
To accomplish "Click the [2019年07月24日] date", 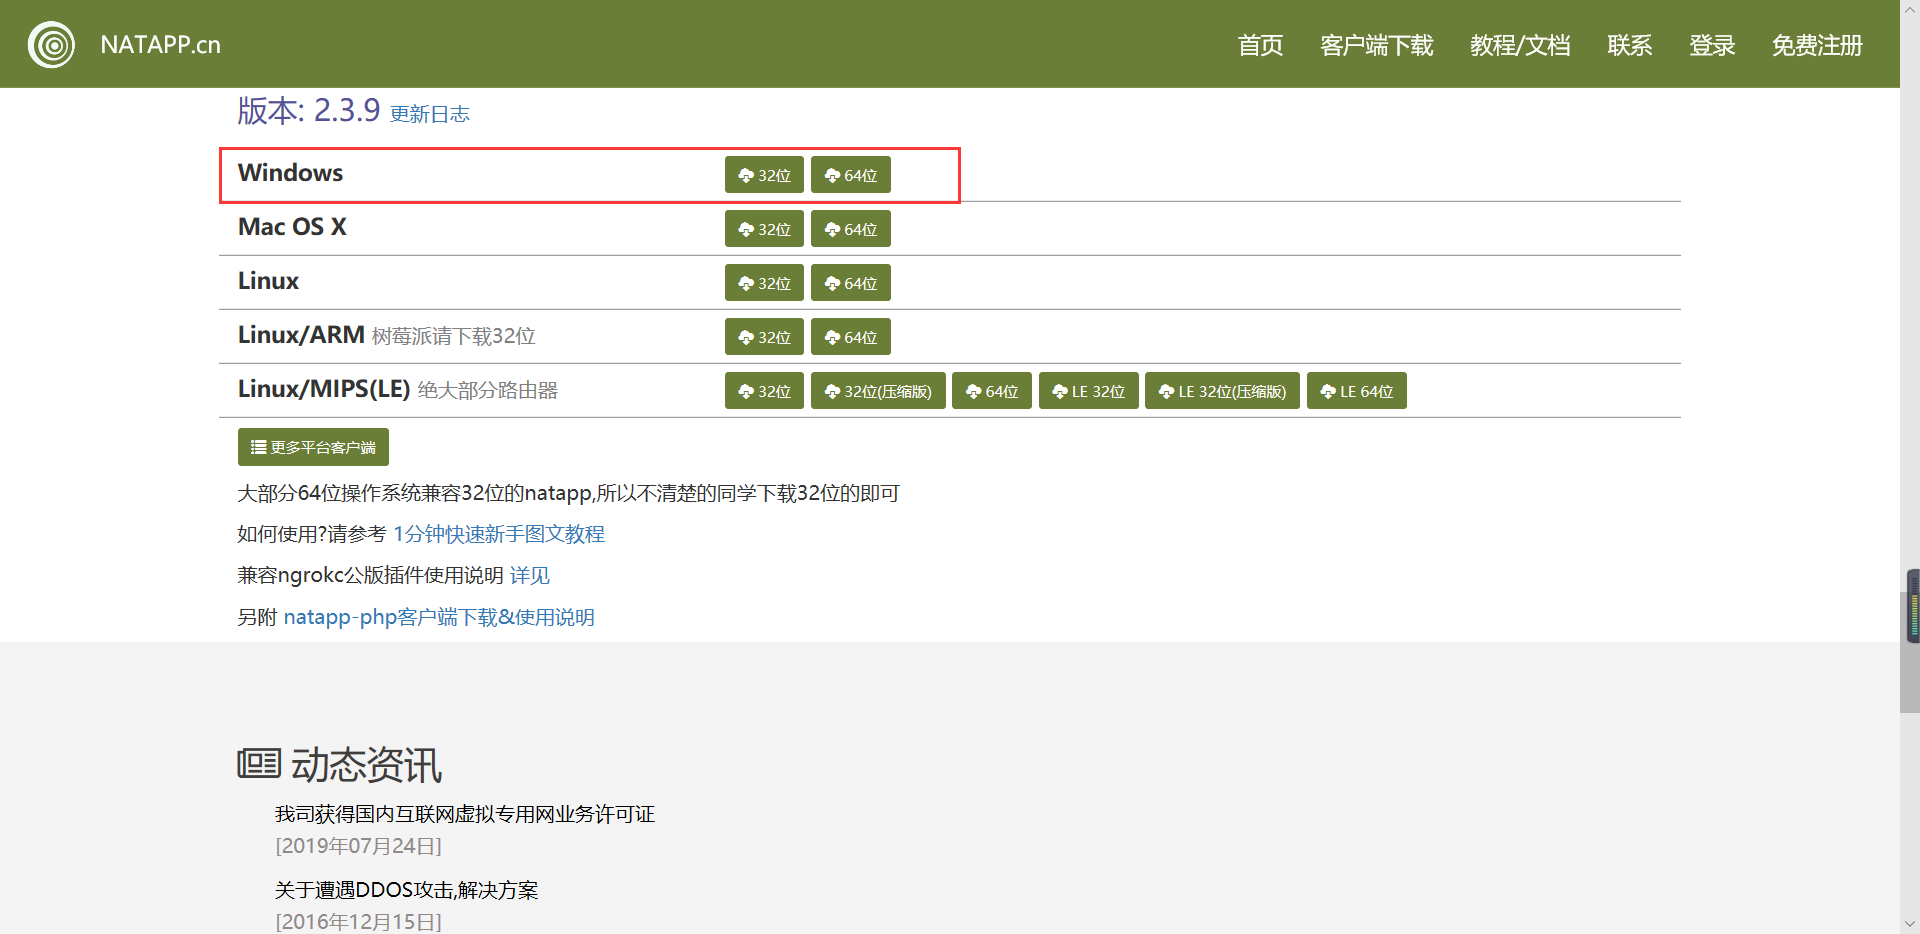I will (358, 846).
